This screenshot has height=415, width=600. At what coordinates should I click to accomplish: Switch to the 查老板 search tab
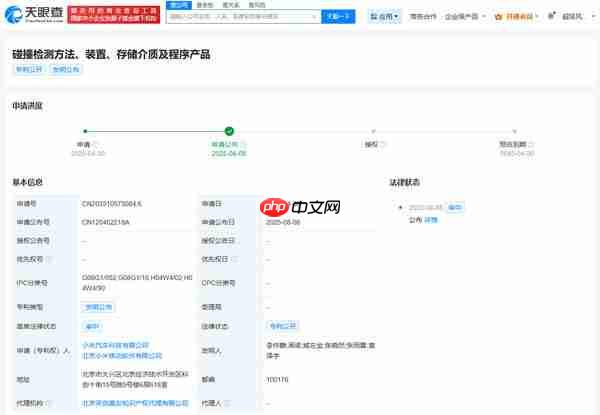click(204, 5)
